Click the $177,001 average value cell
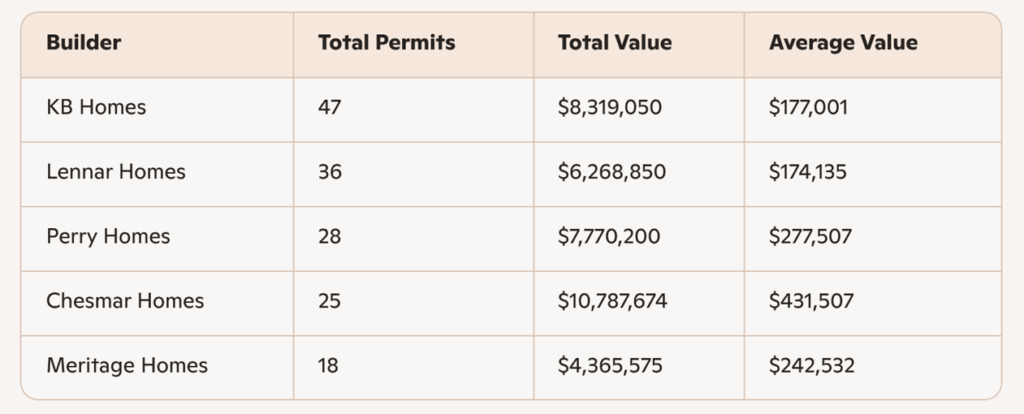Image resolution: width=1024 pixels, height=414 pixels. point(808,107)
